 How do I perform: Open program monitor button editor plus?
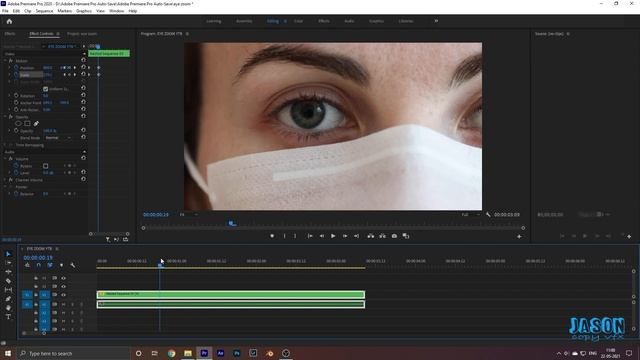tap(519, 236)
